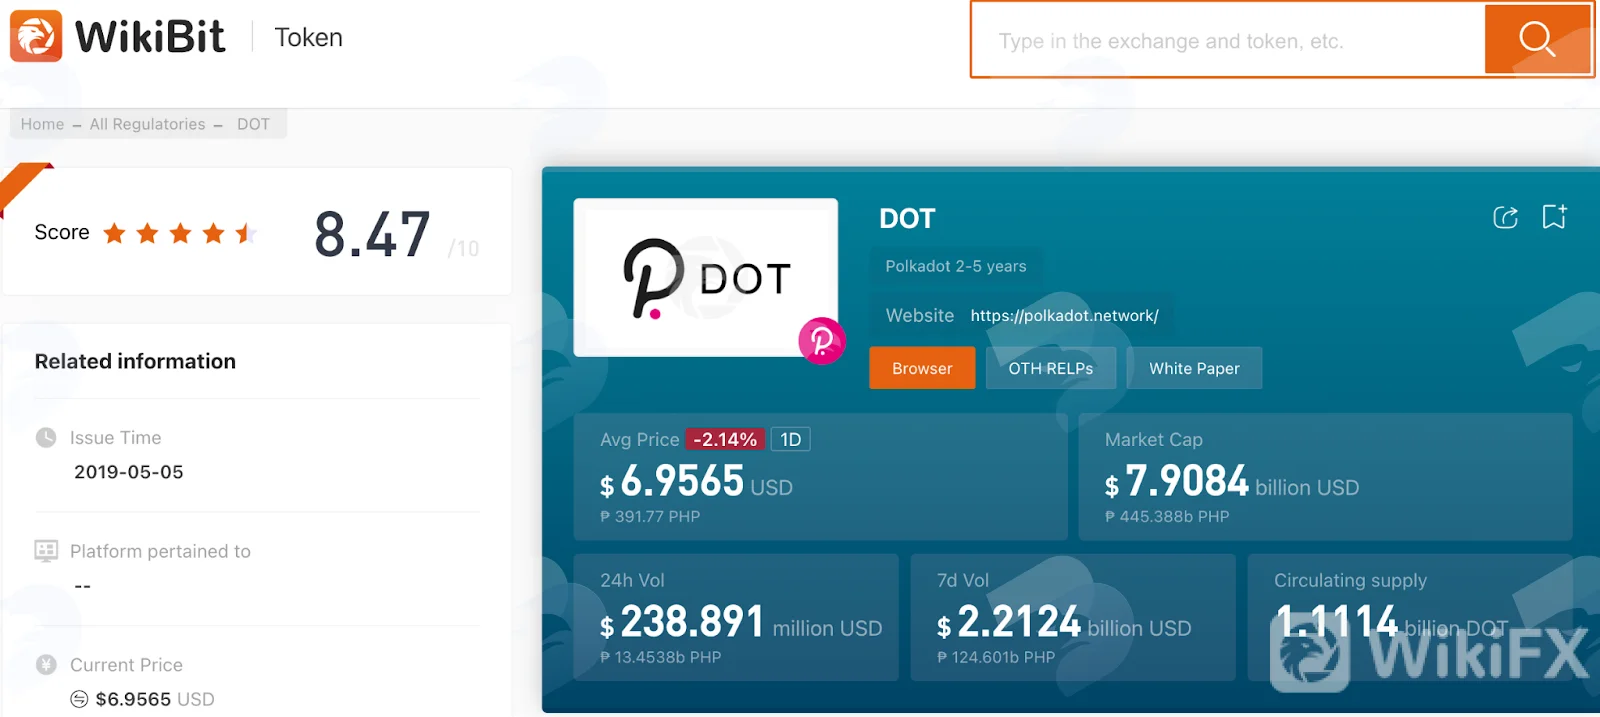Click the share icon on DOT card

point(1505,217)
